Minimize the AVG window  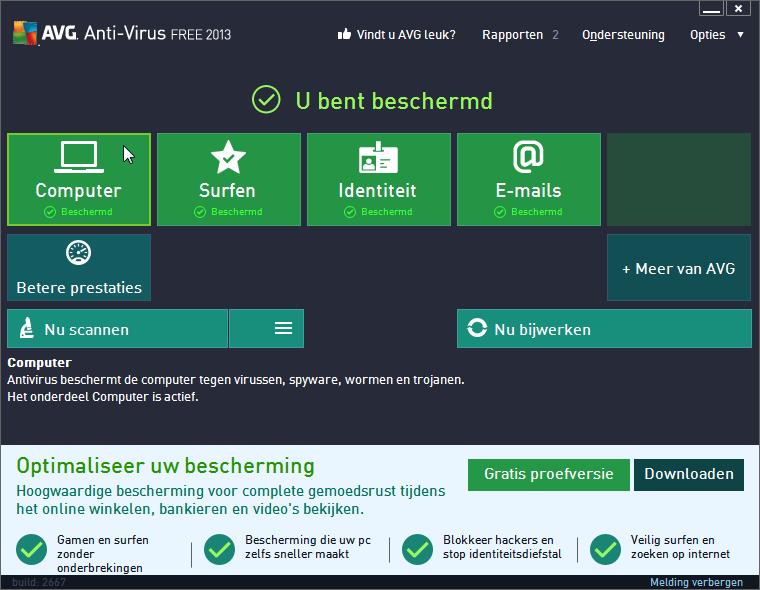[x=711, y=9]
